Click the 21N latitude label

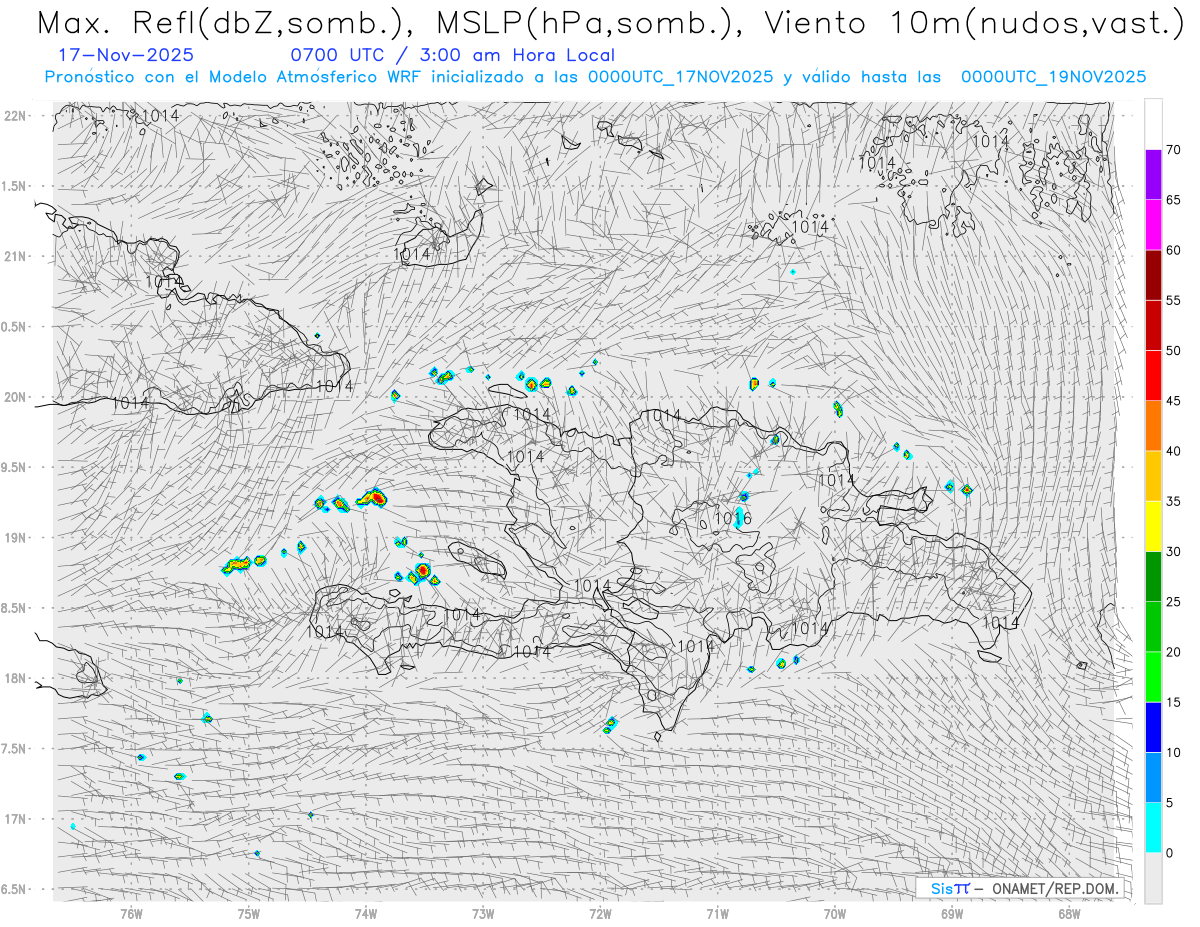click(x=16, y=256)
